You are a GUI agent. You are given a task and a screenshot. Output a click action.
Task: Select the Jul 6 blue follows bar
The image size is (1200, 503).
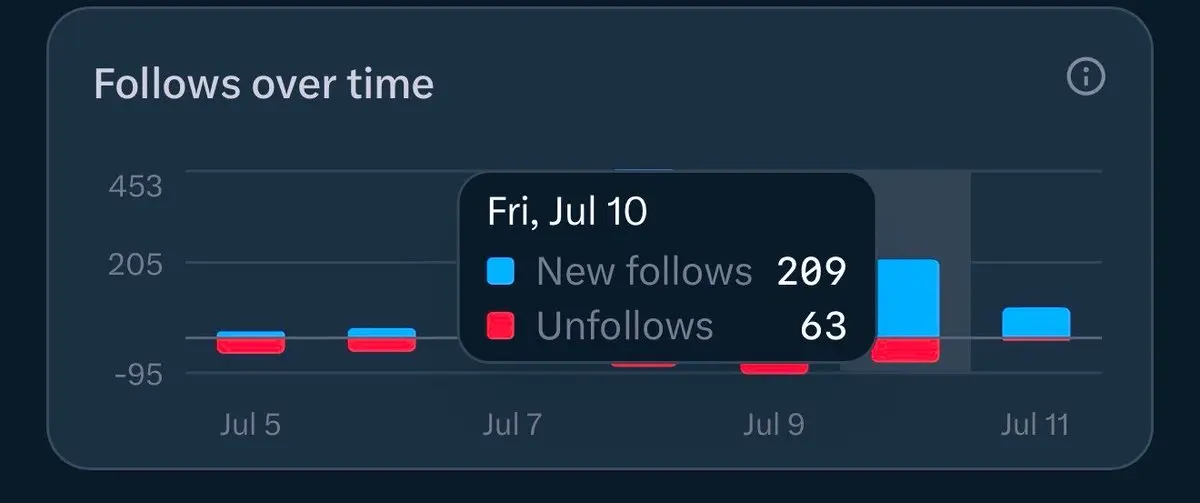[x=382, y=333]
